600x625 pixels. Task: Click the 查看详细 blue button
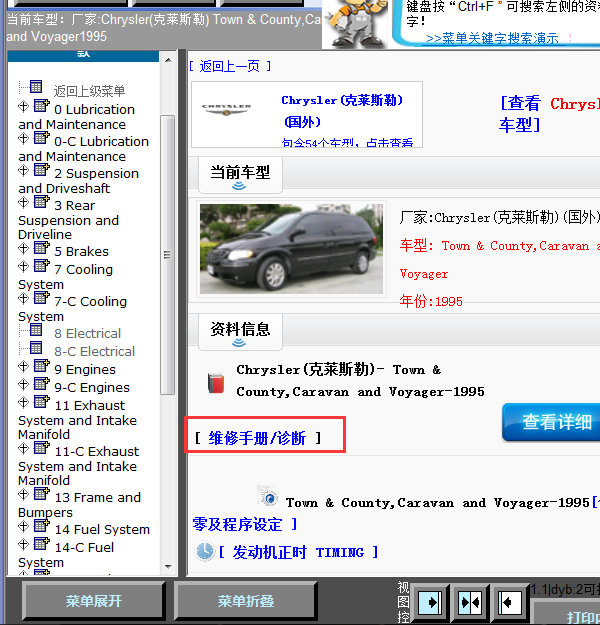pos(552,422)
